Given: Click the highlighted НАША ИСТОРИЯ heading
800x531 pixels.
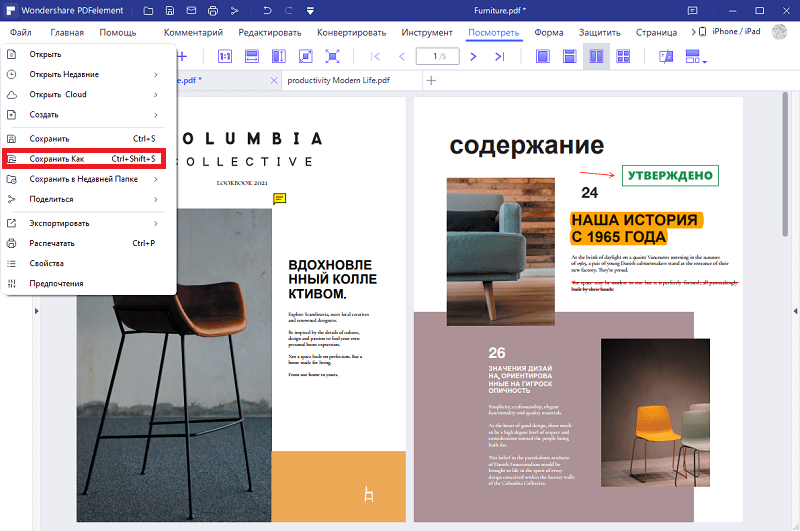Looking at the screenshot, I should 636,229.
